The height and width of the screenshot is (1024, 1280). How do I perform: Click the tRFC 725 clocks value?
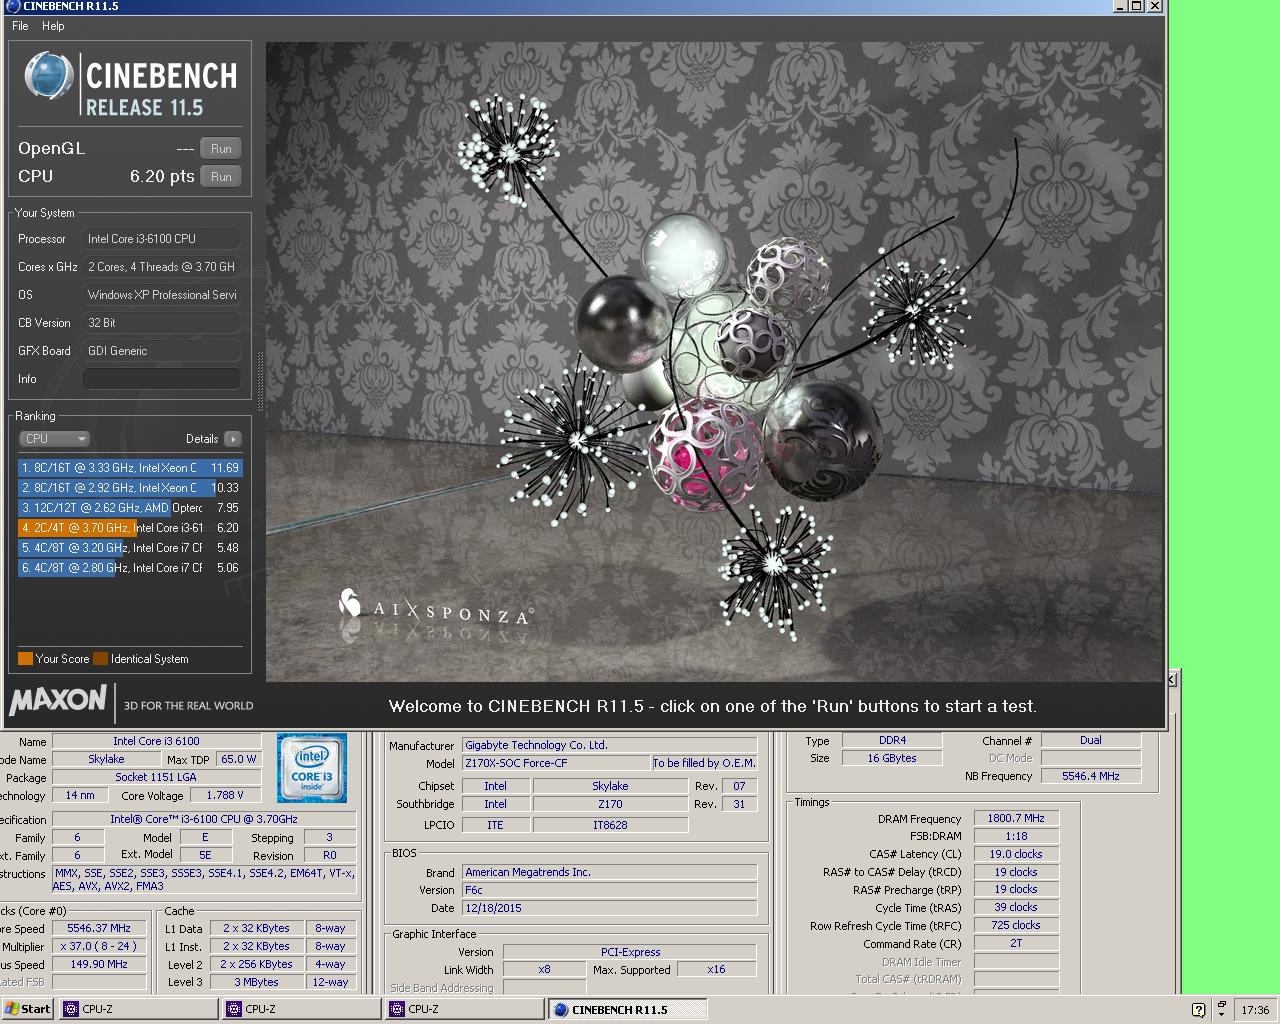(1016, 926)
